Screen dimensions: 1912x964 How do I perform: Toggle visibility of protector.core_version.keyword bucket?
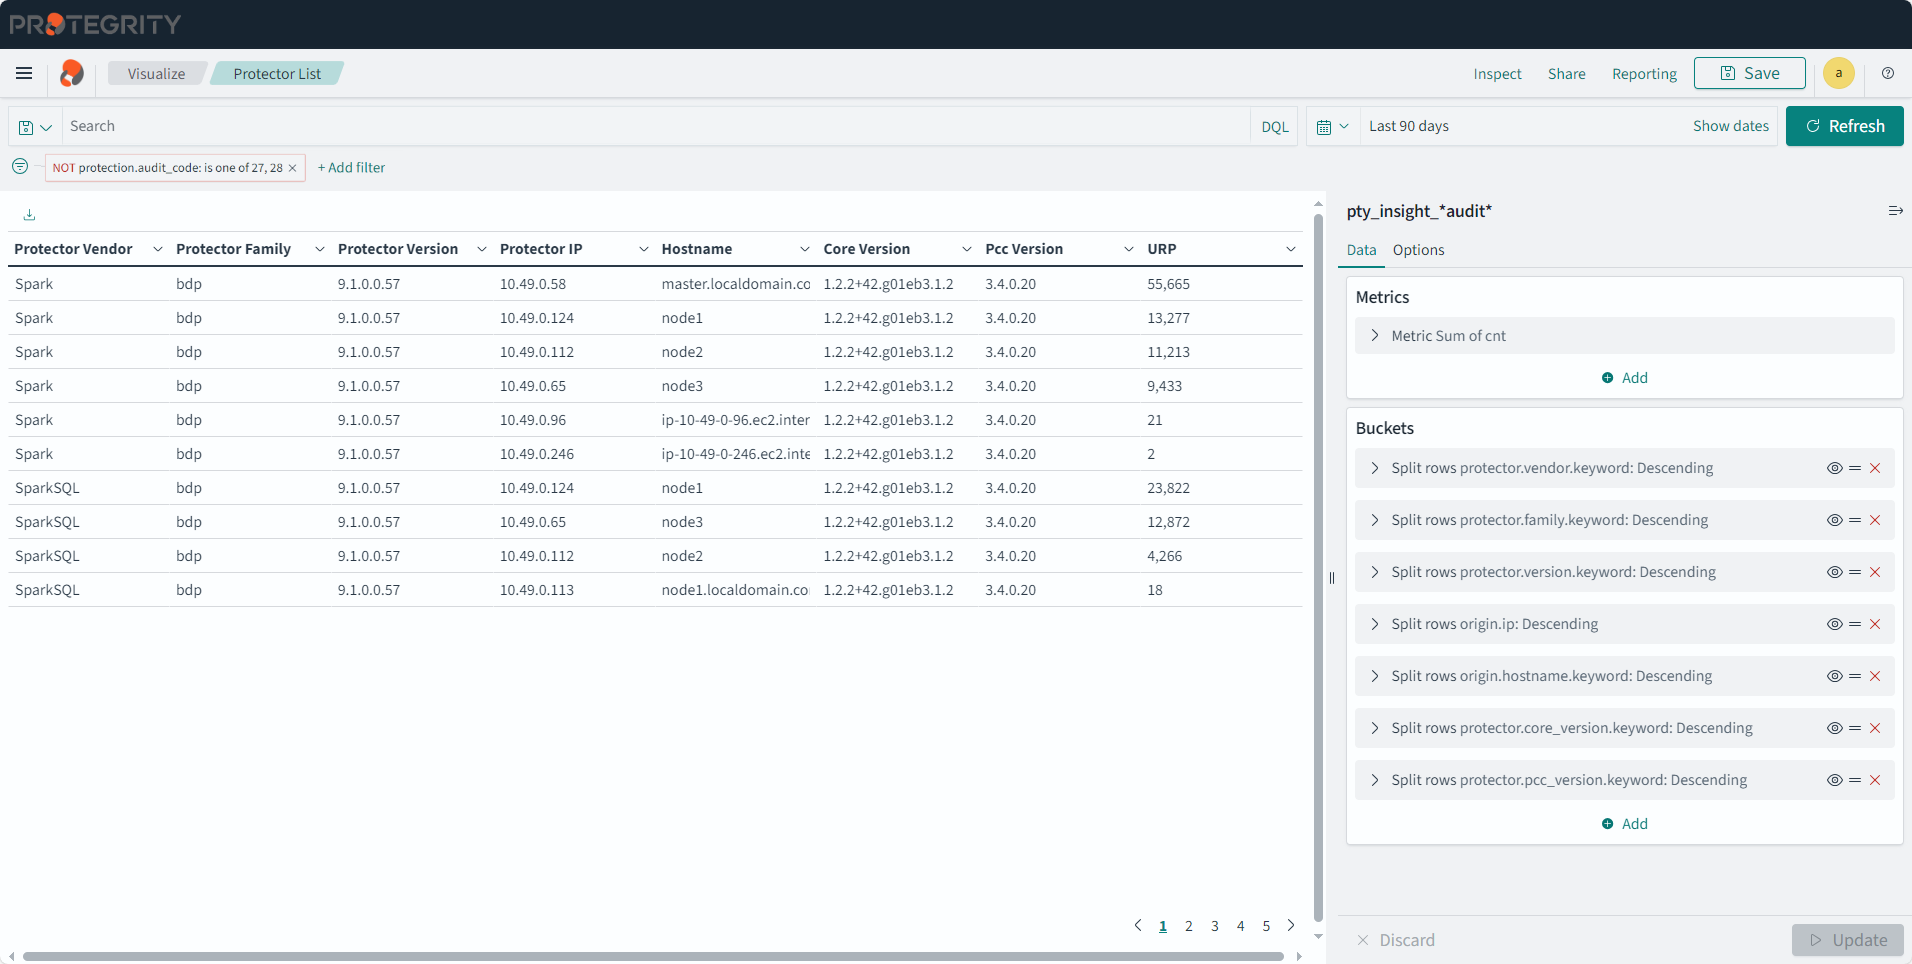[1835, 728]
